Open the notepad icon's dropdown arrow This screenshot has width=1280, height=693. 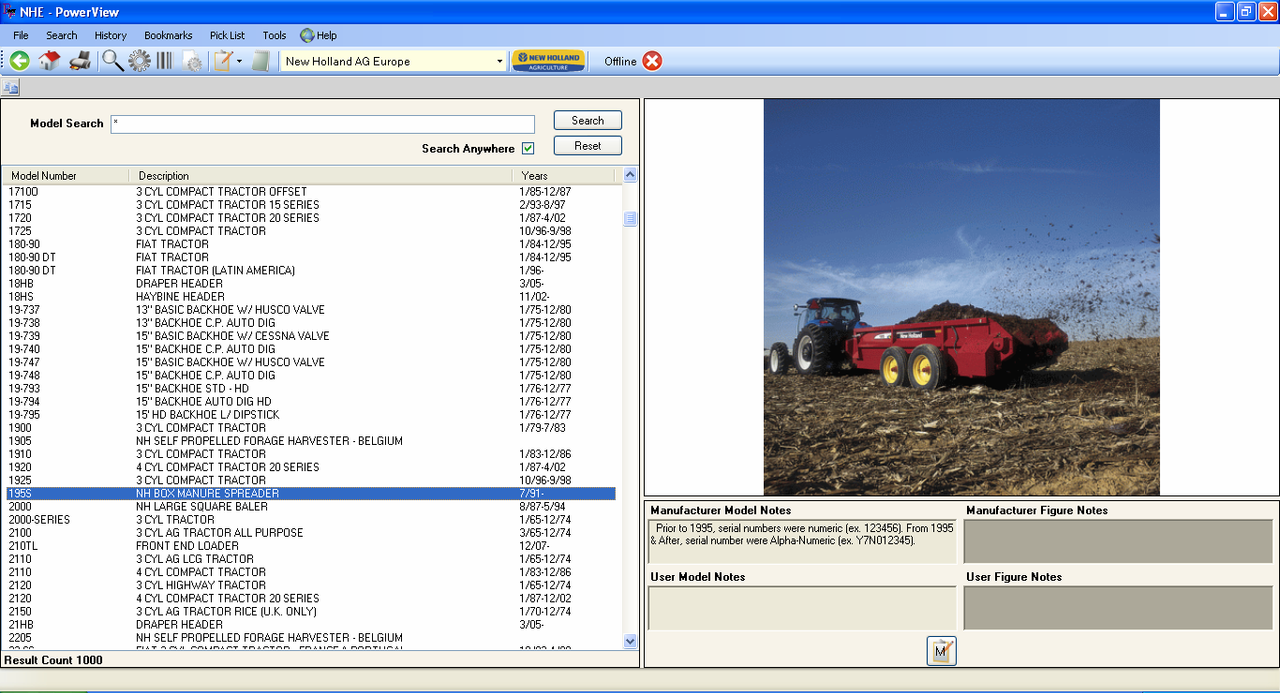point(240,62)
